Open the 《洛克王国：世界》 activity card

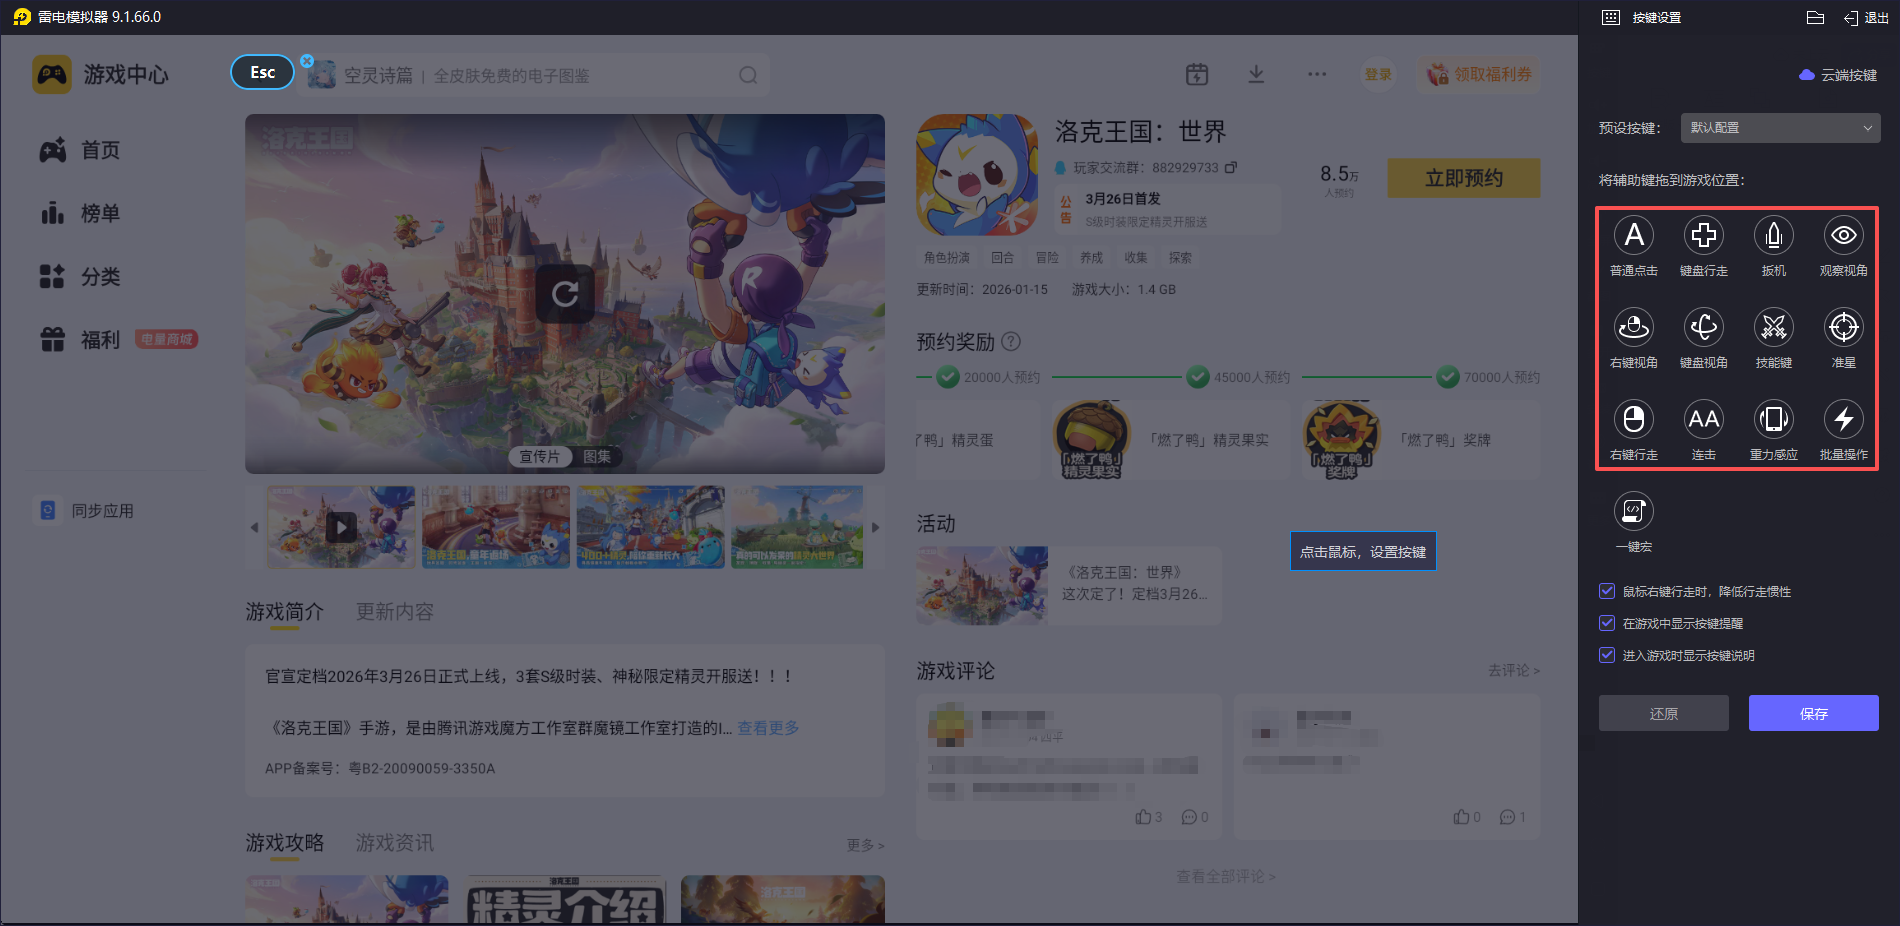(1069, 586)
